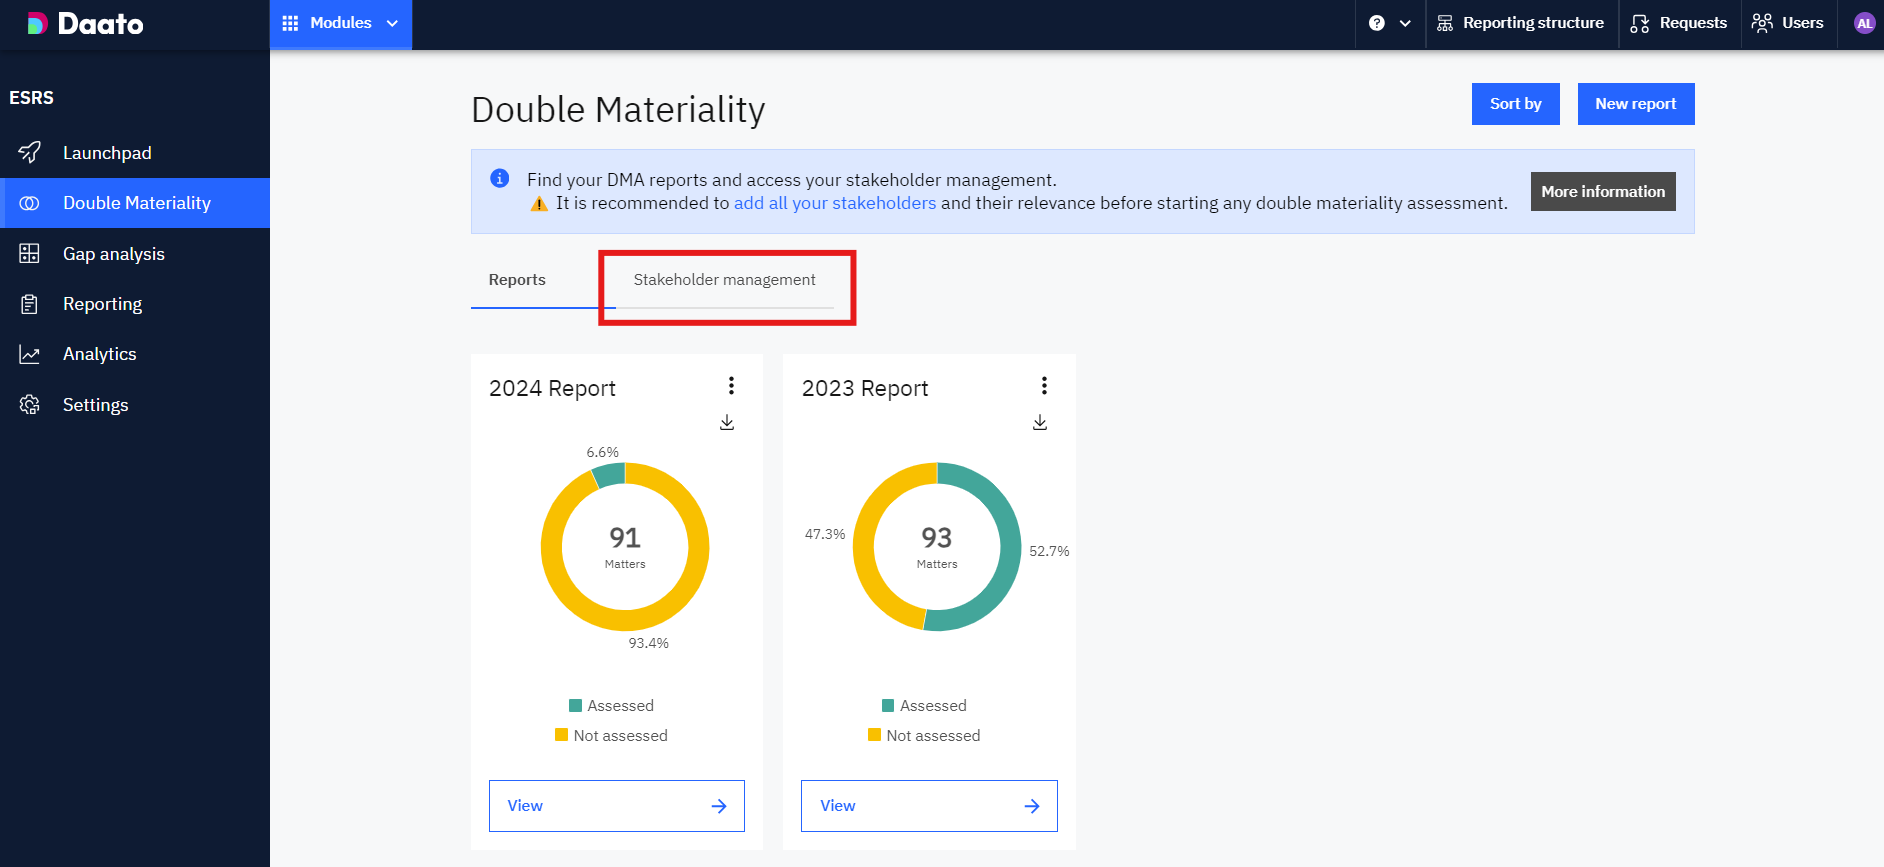The image size is (1884, 867).
Task: View the 2023 Report
Action: coord(929,806)
